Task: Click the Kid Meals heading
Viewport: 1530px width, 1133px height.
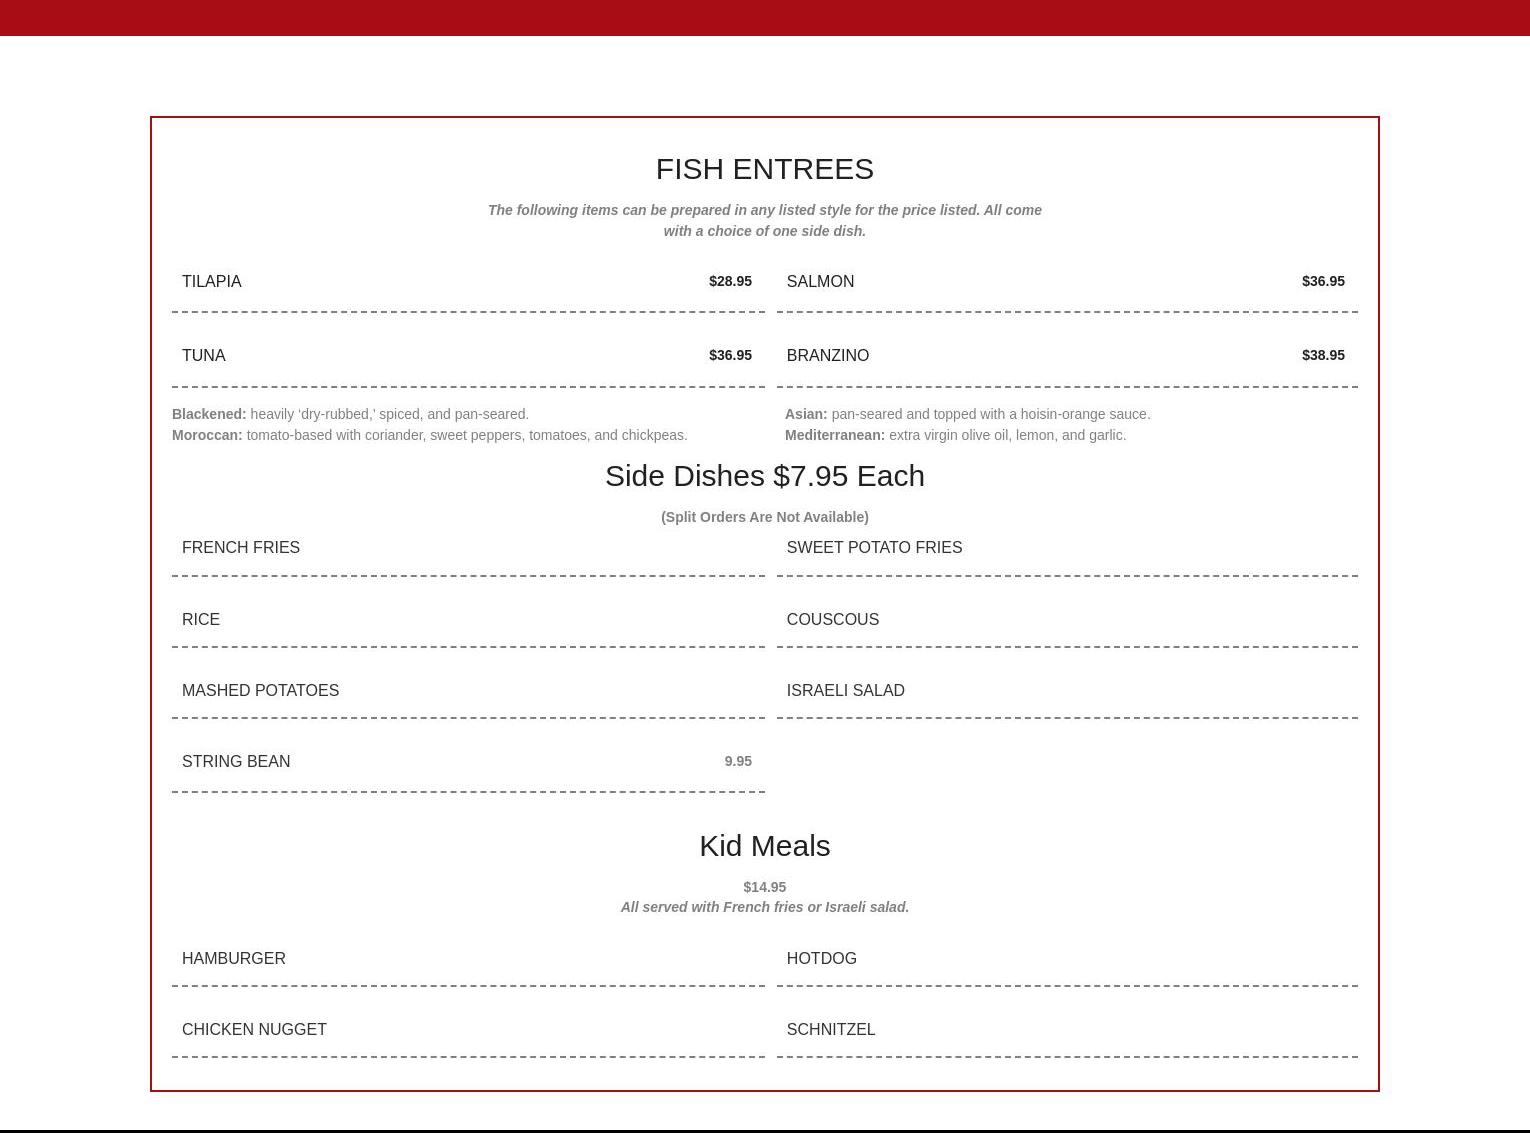Action: [764, 846]
